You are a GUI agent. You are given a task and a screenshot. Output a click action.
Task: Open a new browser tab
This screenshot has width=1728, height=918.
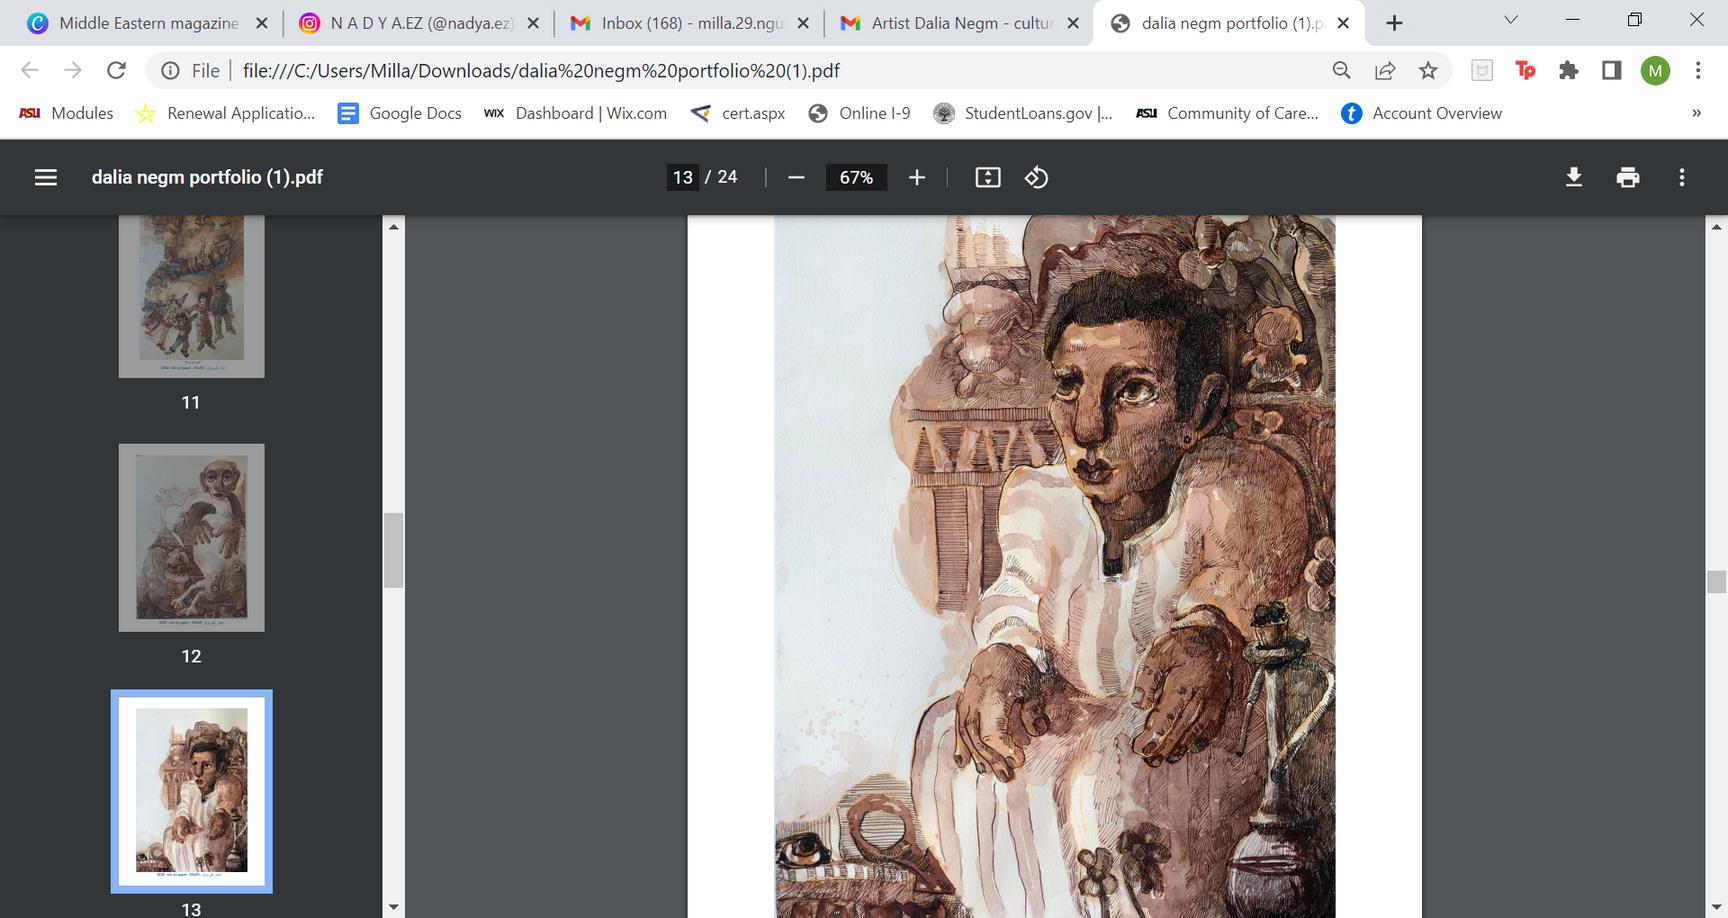coord(1394,23)
